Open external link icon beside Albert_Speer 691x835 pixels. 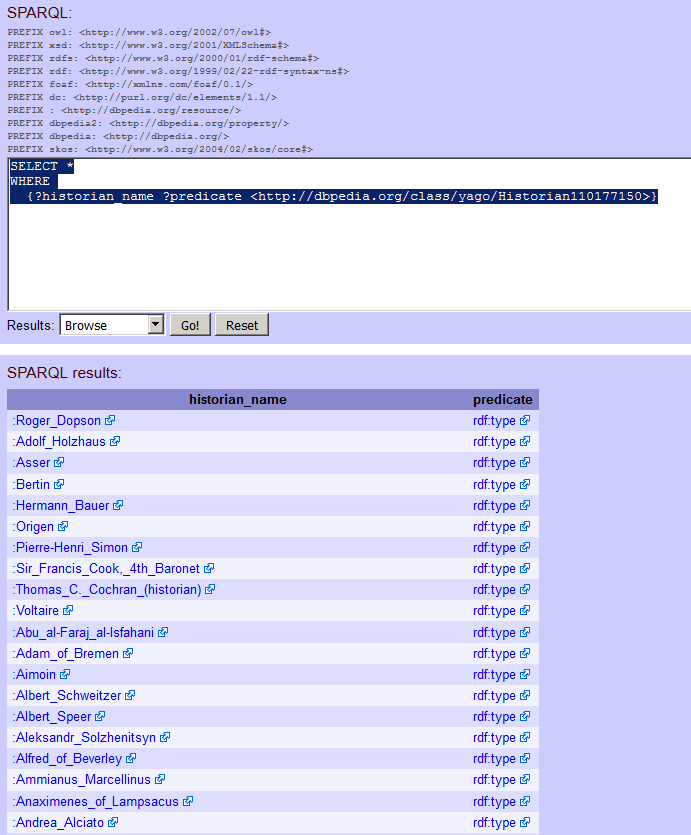pos(100,717)
